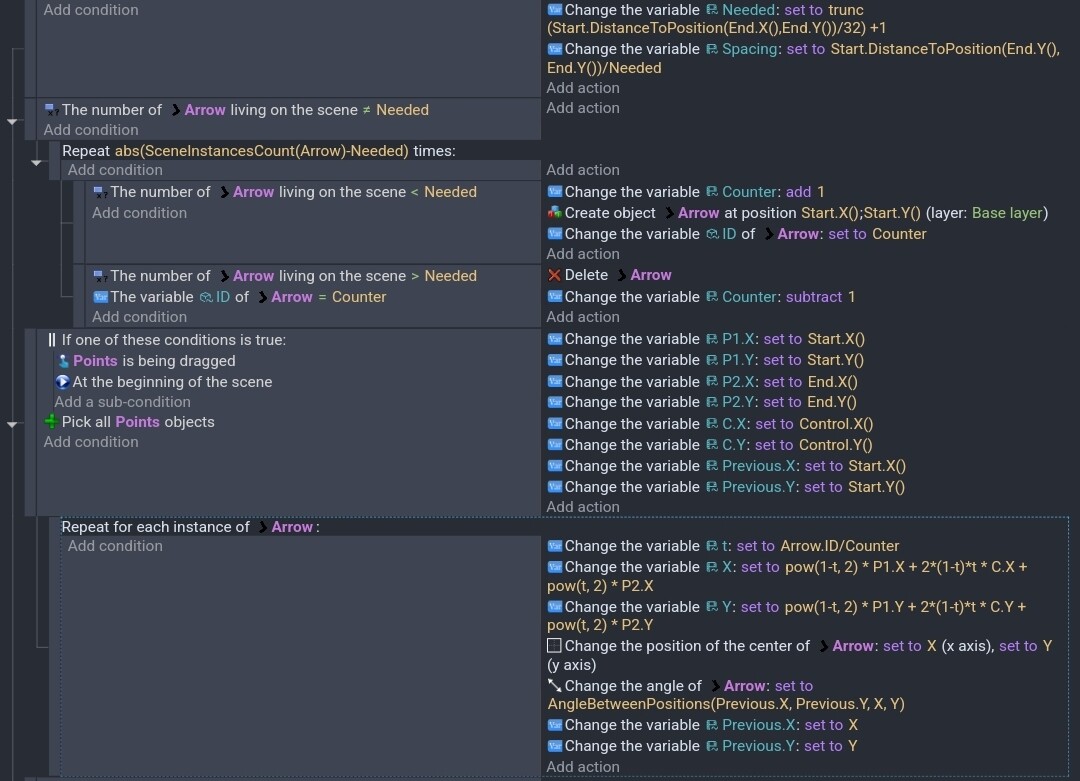Select the 'Points is being dragged' condition text

[x=154, y=361]
